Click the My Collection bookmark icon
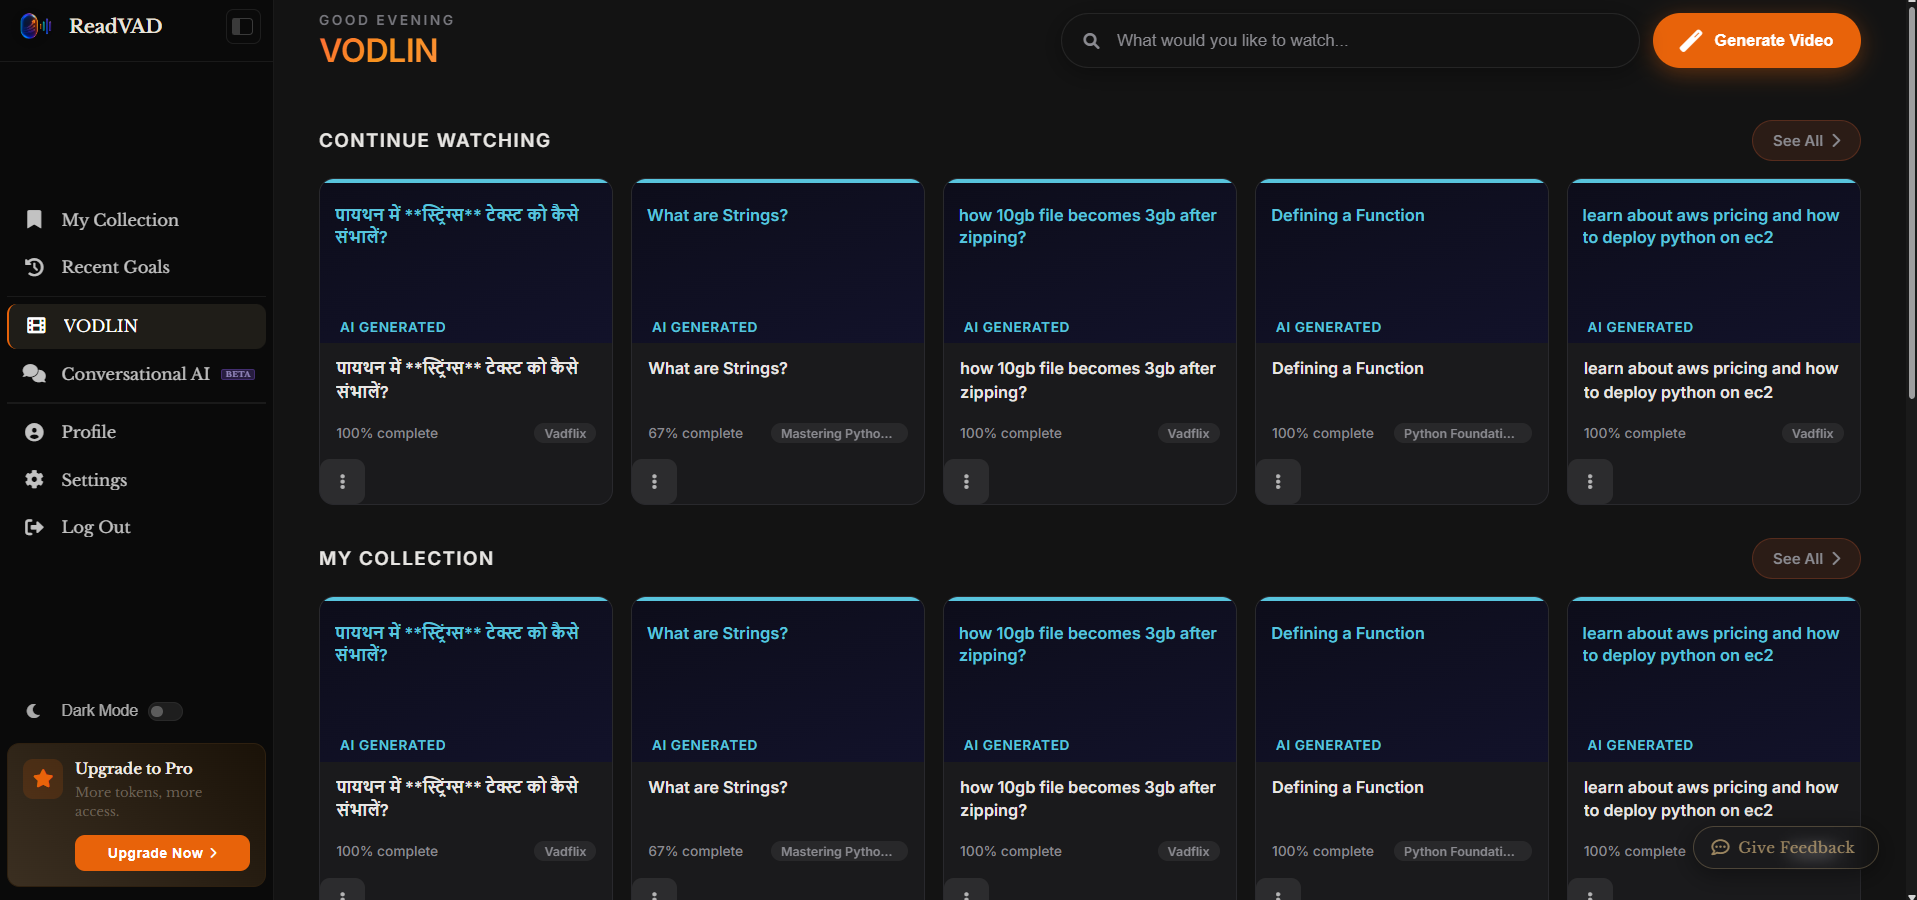The width and height of the screenshot is (1917, 900). [x=34, y=219]
